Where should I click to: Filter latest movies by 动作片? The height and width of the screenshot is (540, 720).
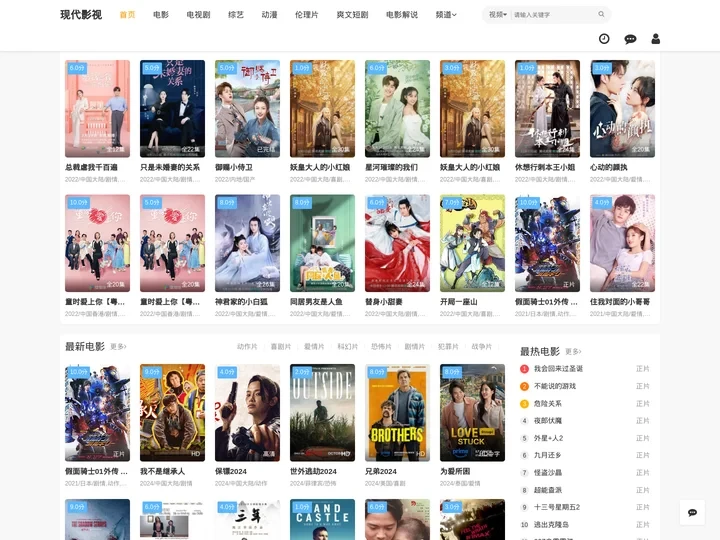click(247, 347)
